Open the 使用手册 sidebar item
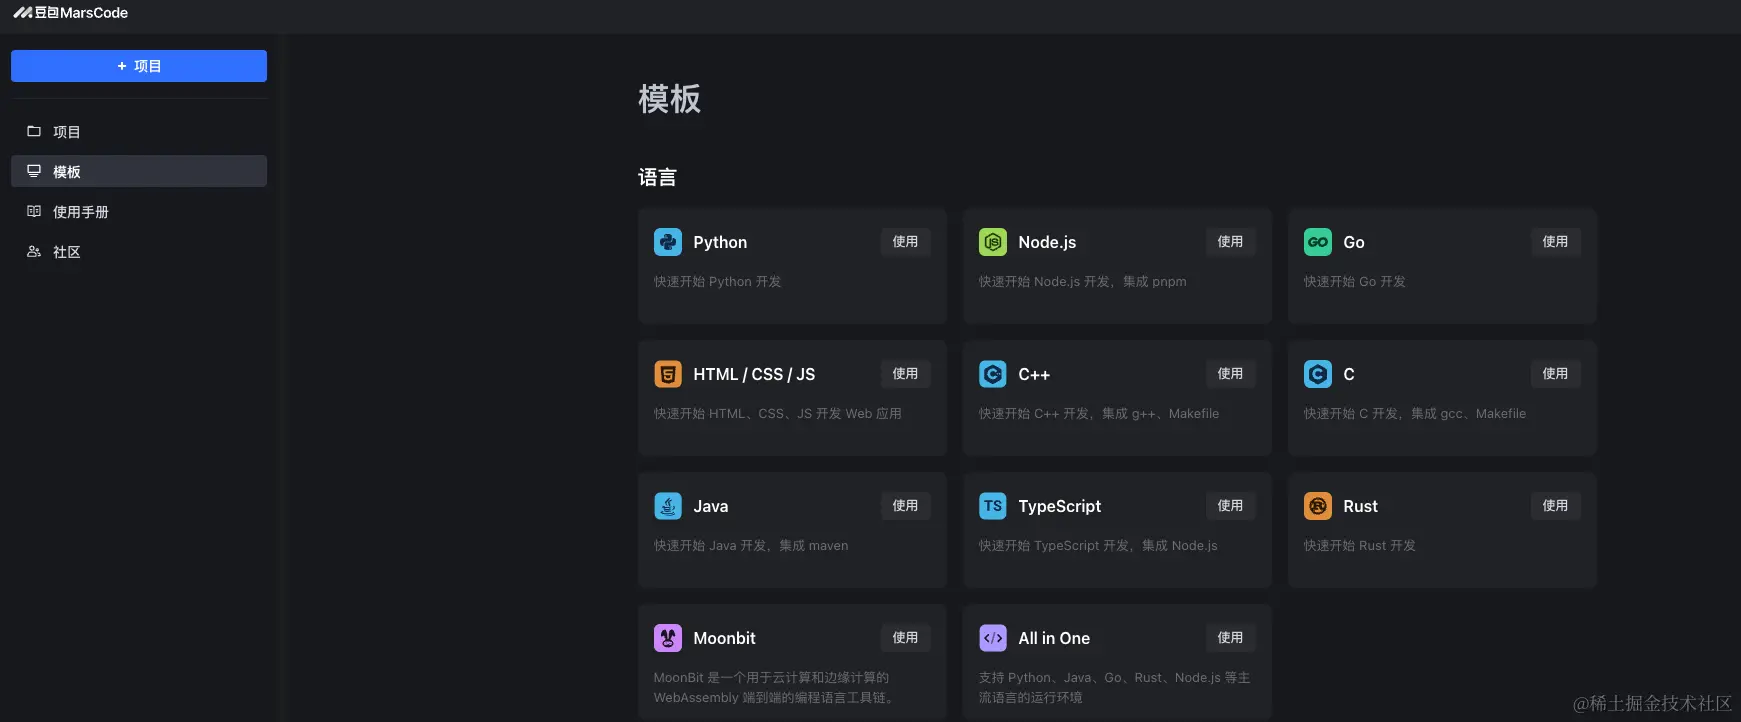Viewport: 1741px width, 722px height. point(139,211)
